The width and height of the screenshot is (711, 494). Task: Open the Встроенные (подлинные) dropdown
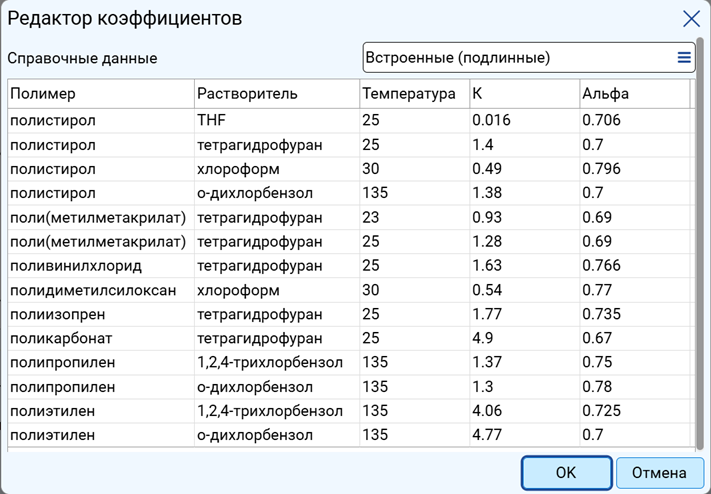529,58
